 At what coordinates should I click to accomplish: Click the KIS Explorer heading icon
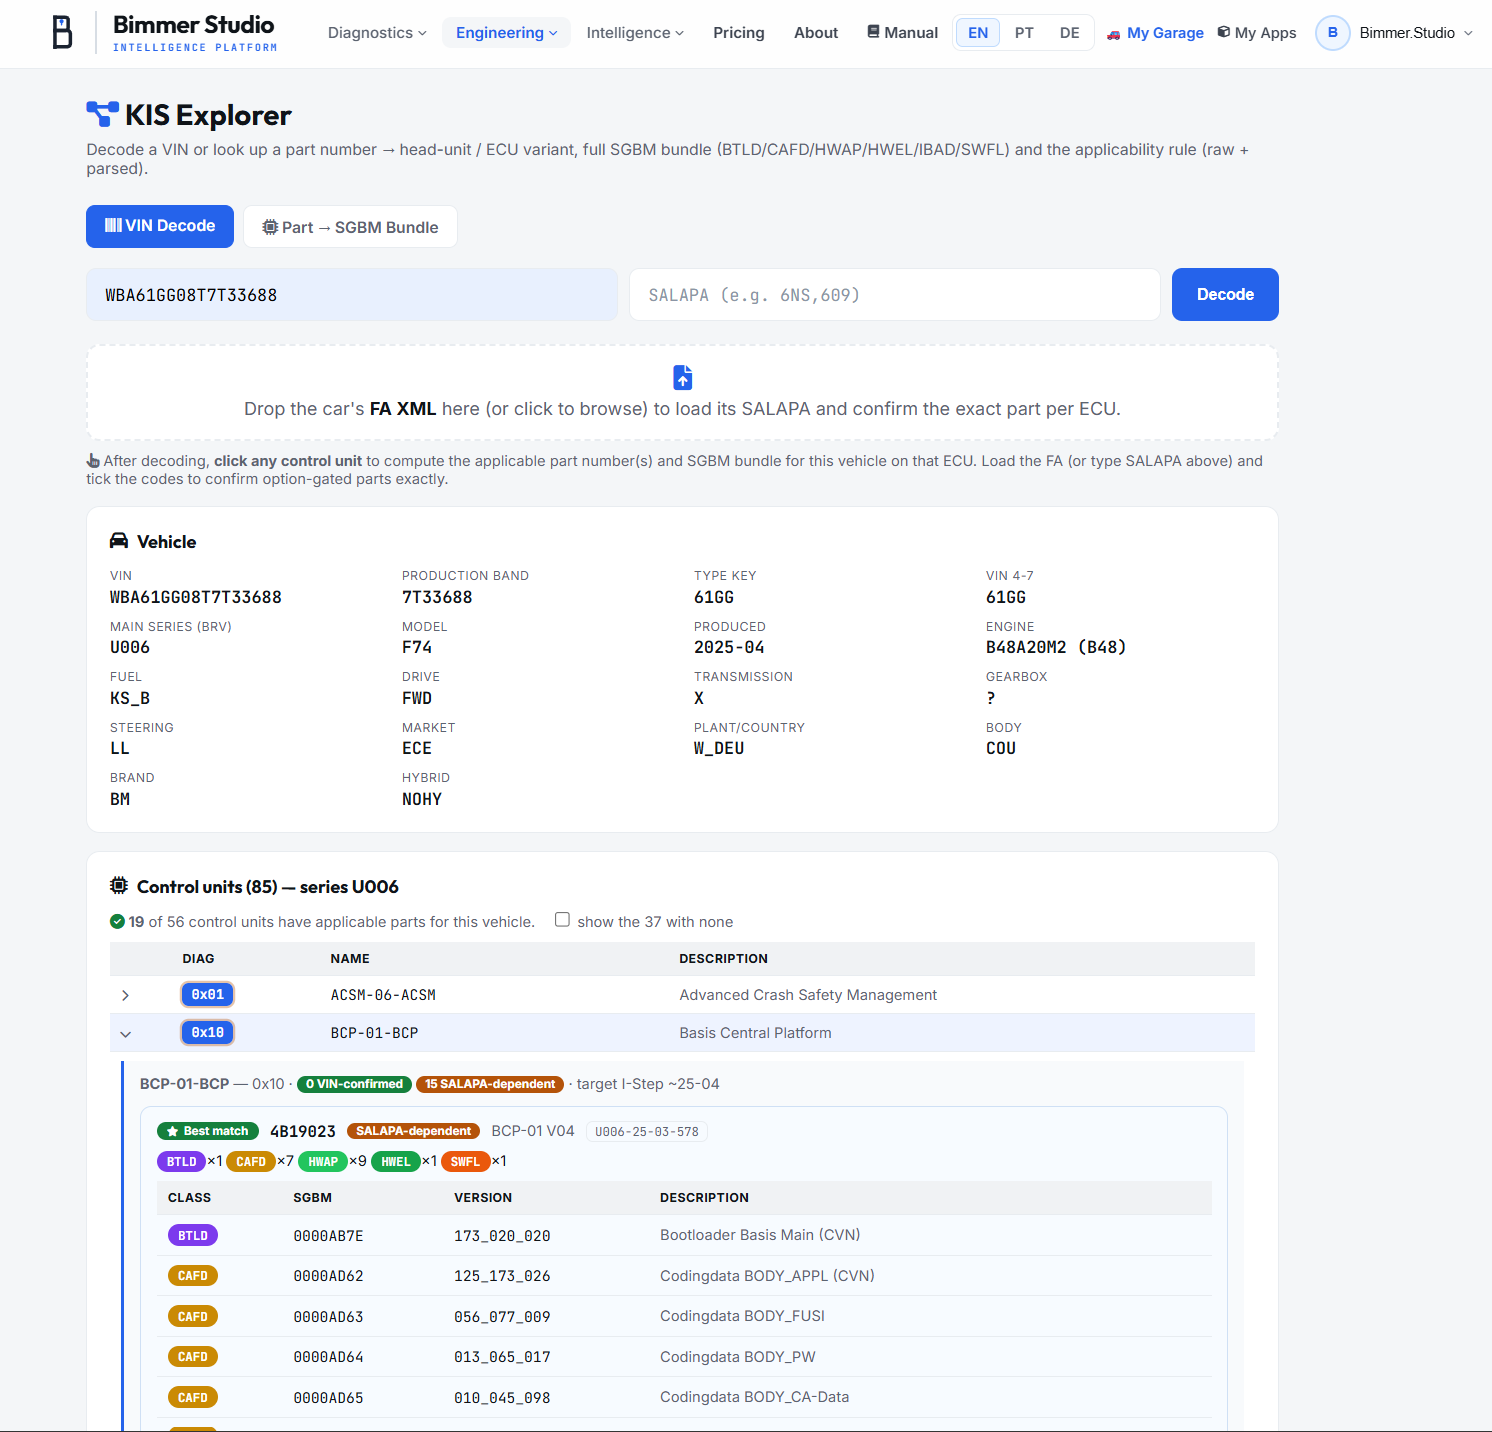pyautogui.click(x=102, y=115)
